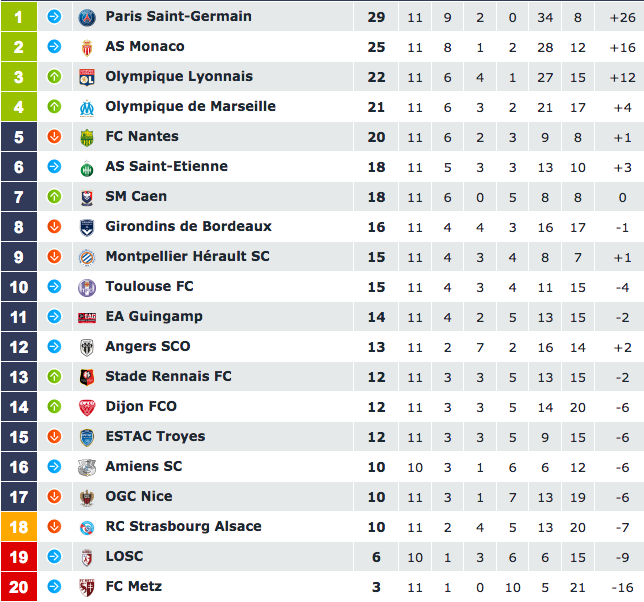Click the Olympique Lyonnais club logo
This screenshot has height=602, width=644.
(x=87, y=77)
